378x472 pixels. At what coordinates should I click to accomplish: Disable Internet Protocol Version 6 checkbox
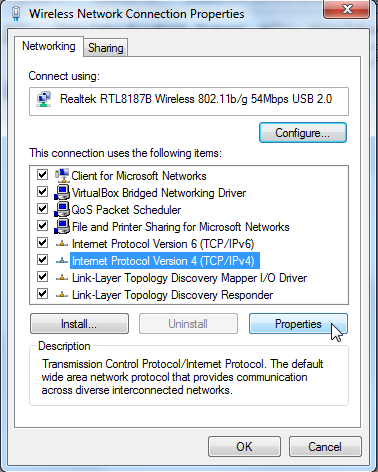(x=42, y=243)
